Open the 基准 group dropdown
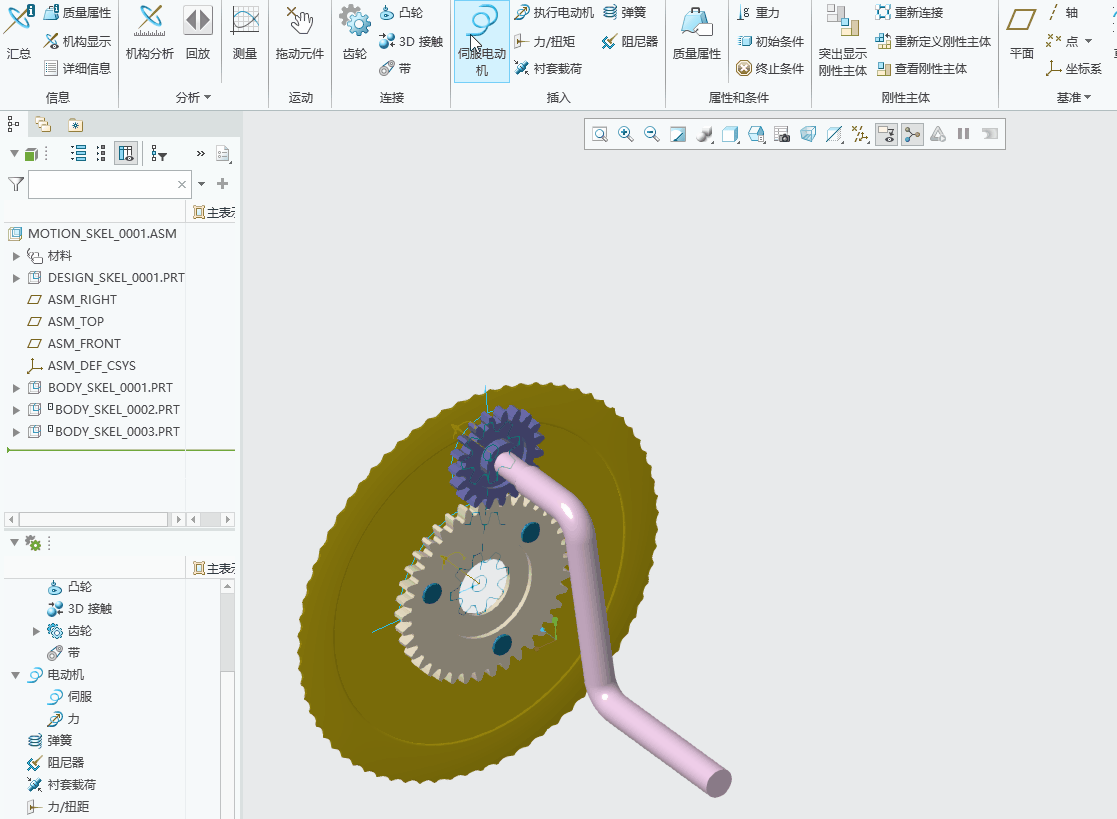 (x=1074, y=98)
